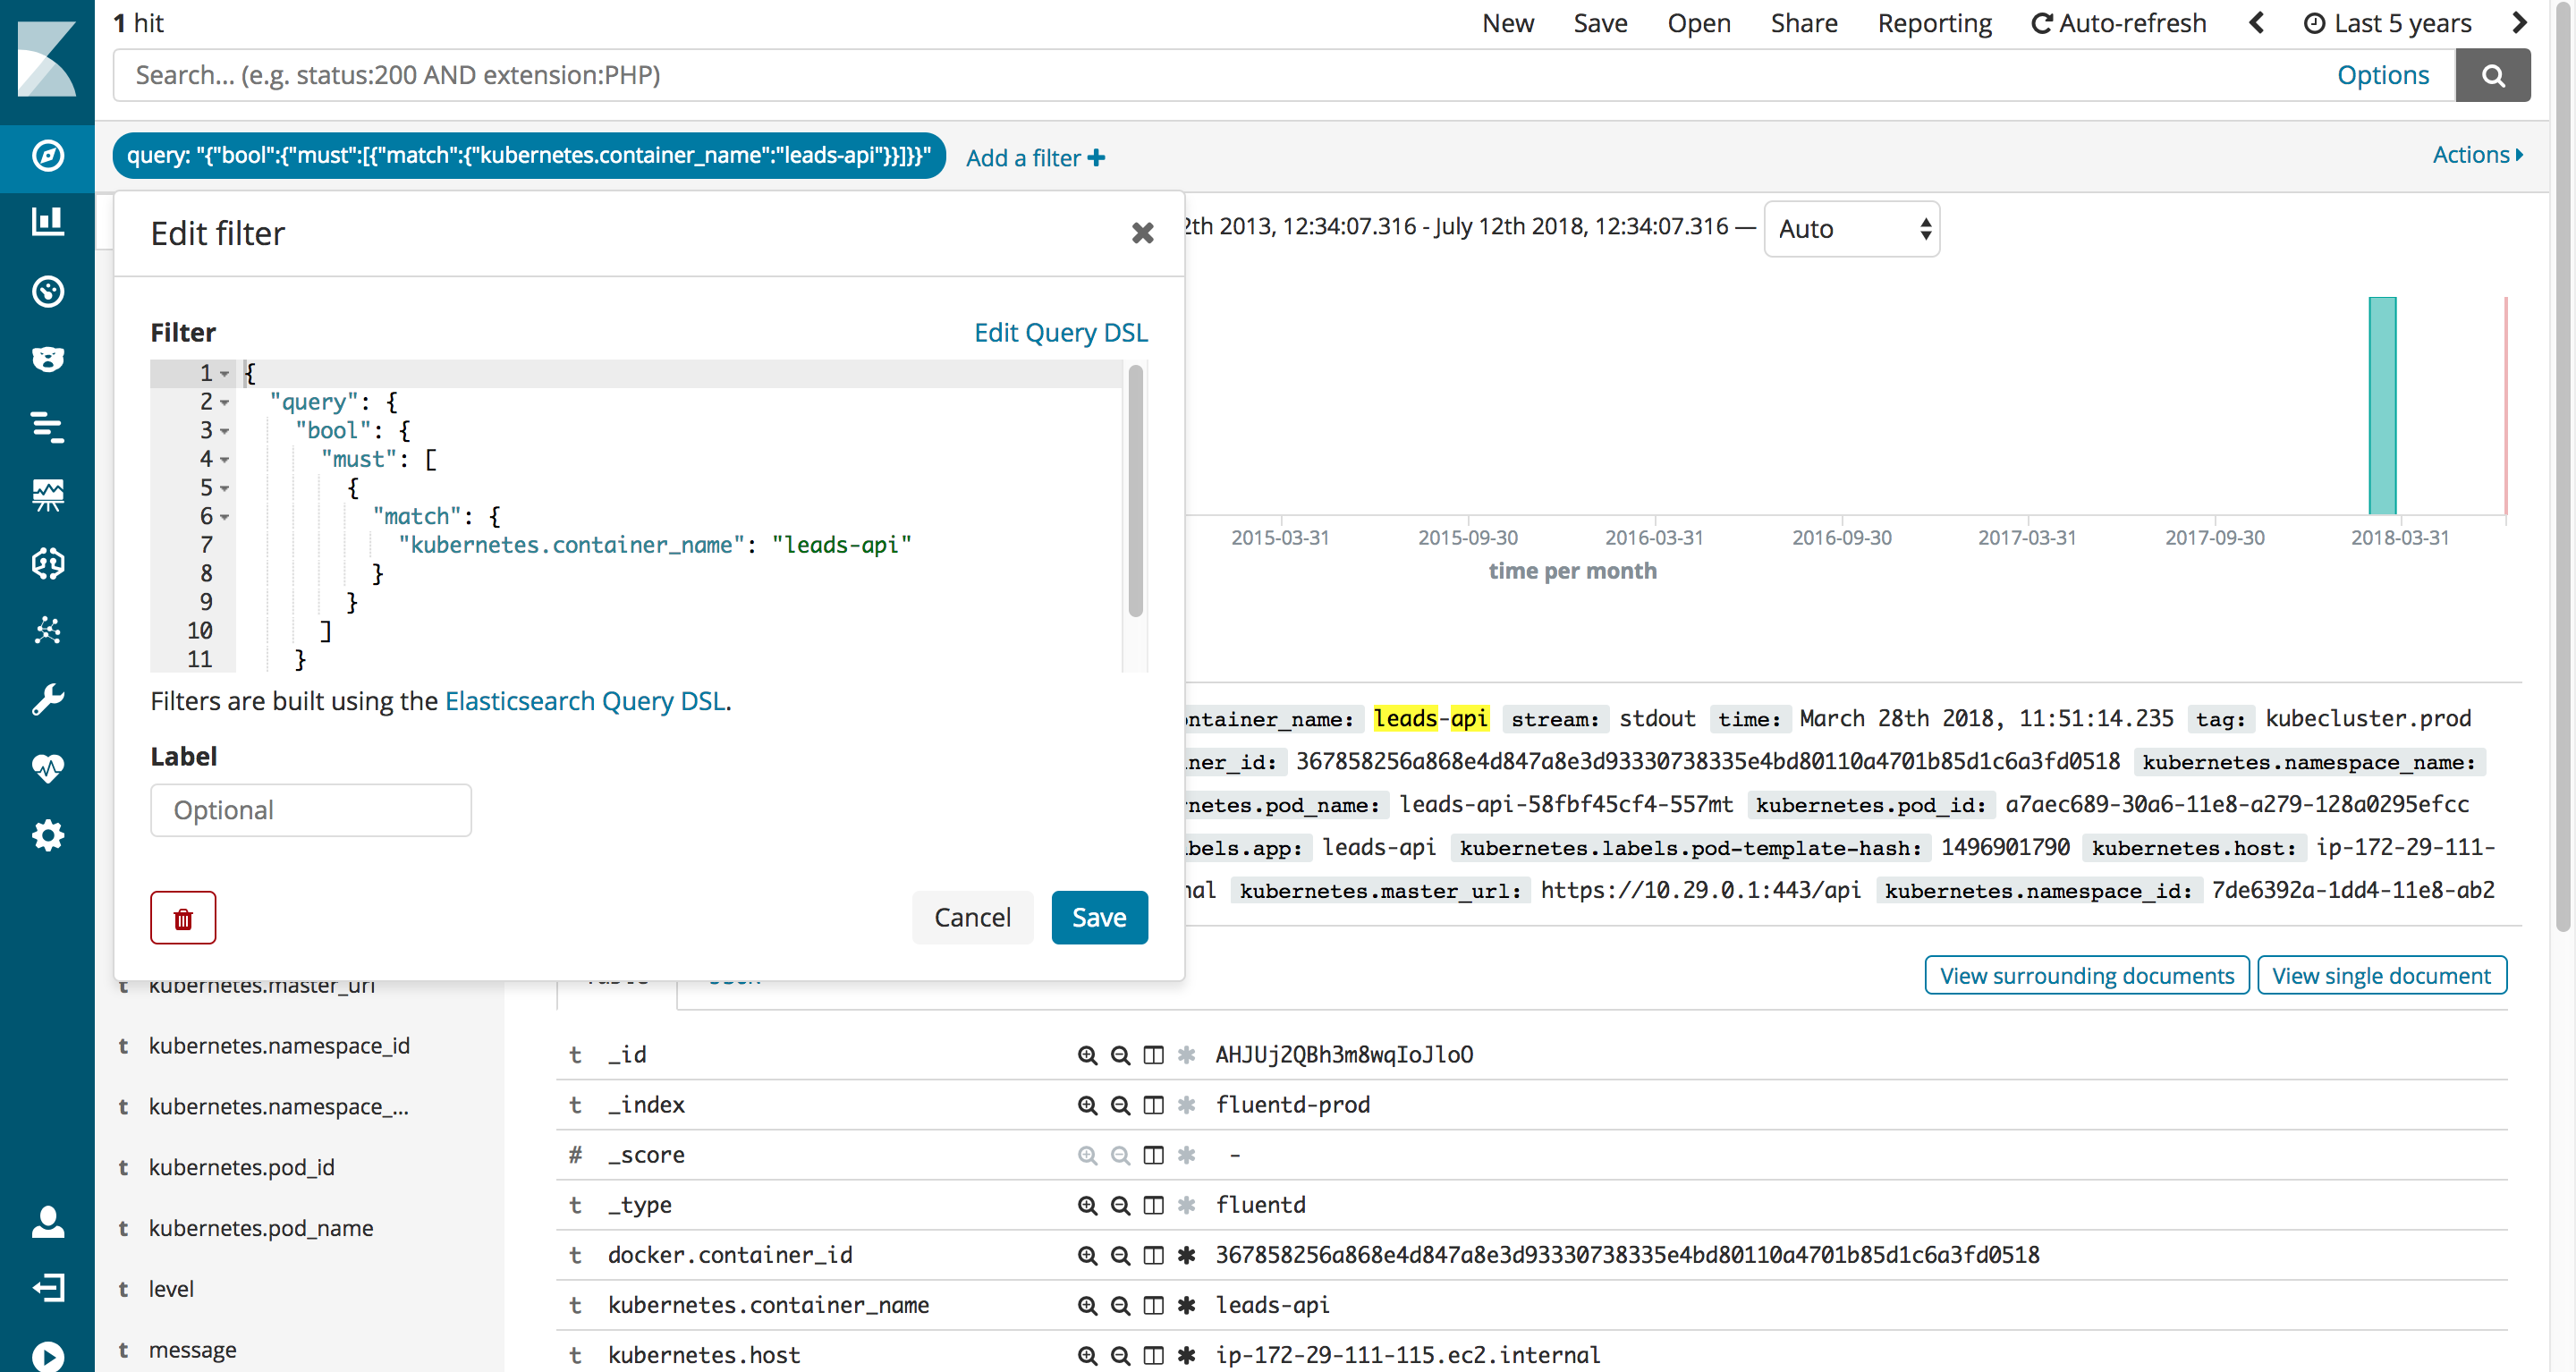
Task: Open the Reporting menu
Action: (x=1934, y=22)
